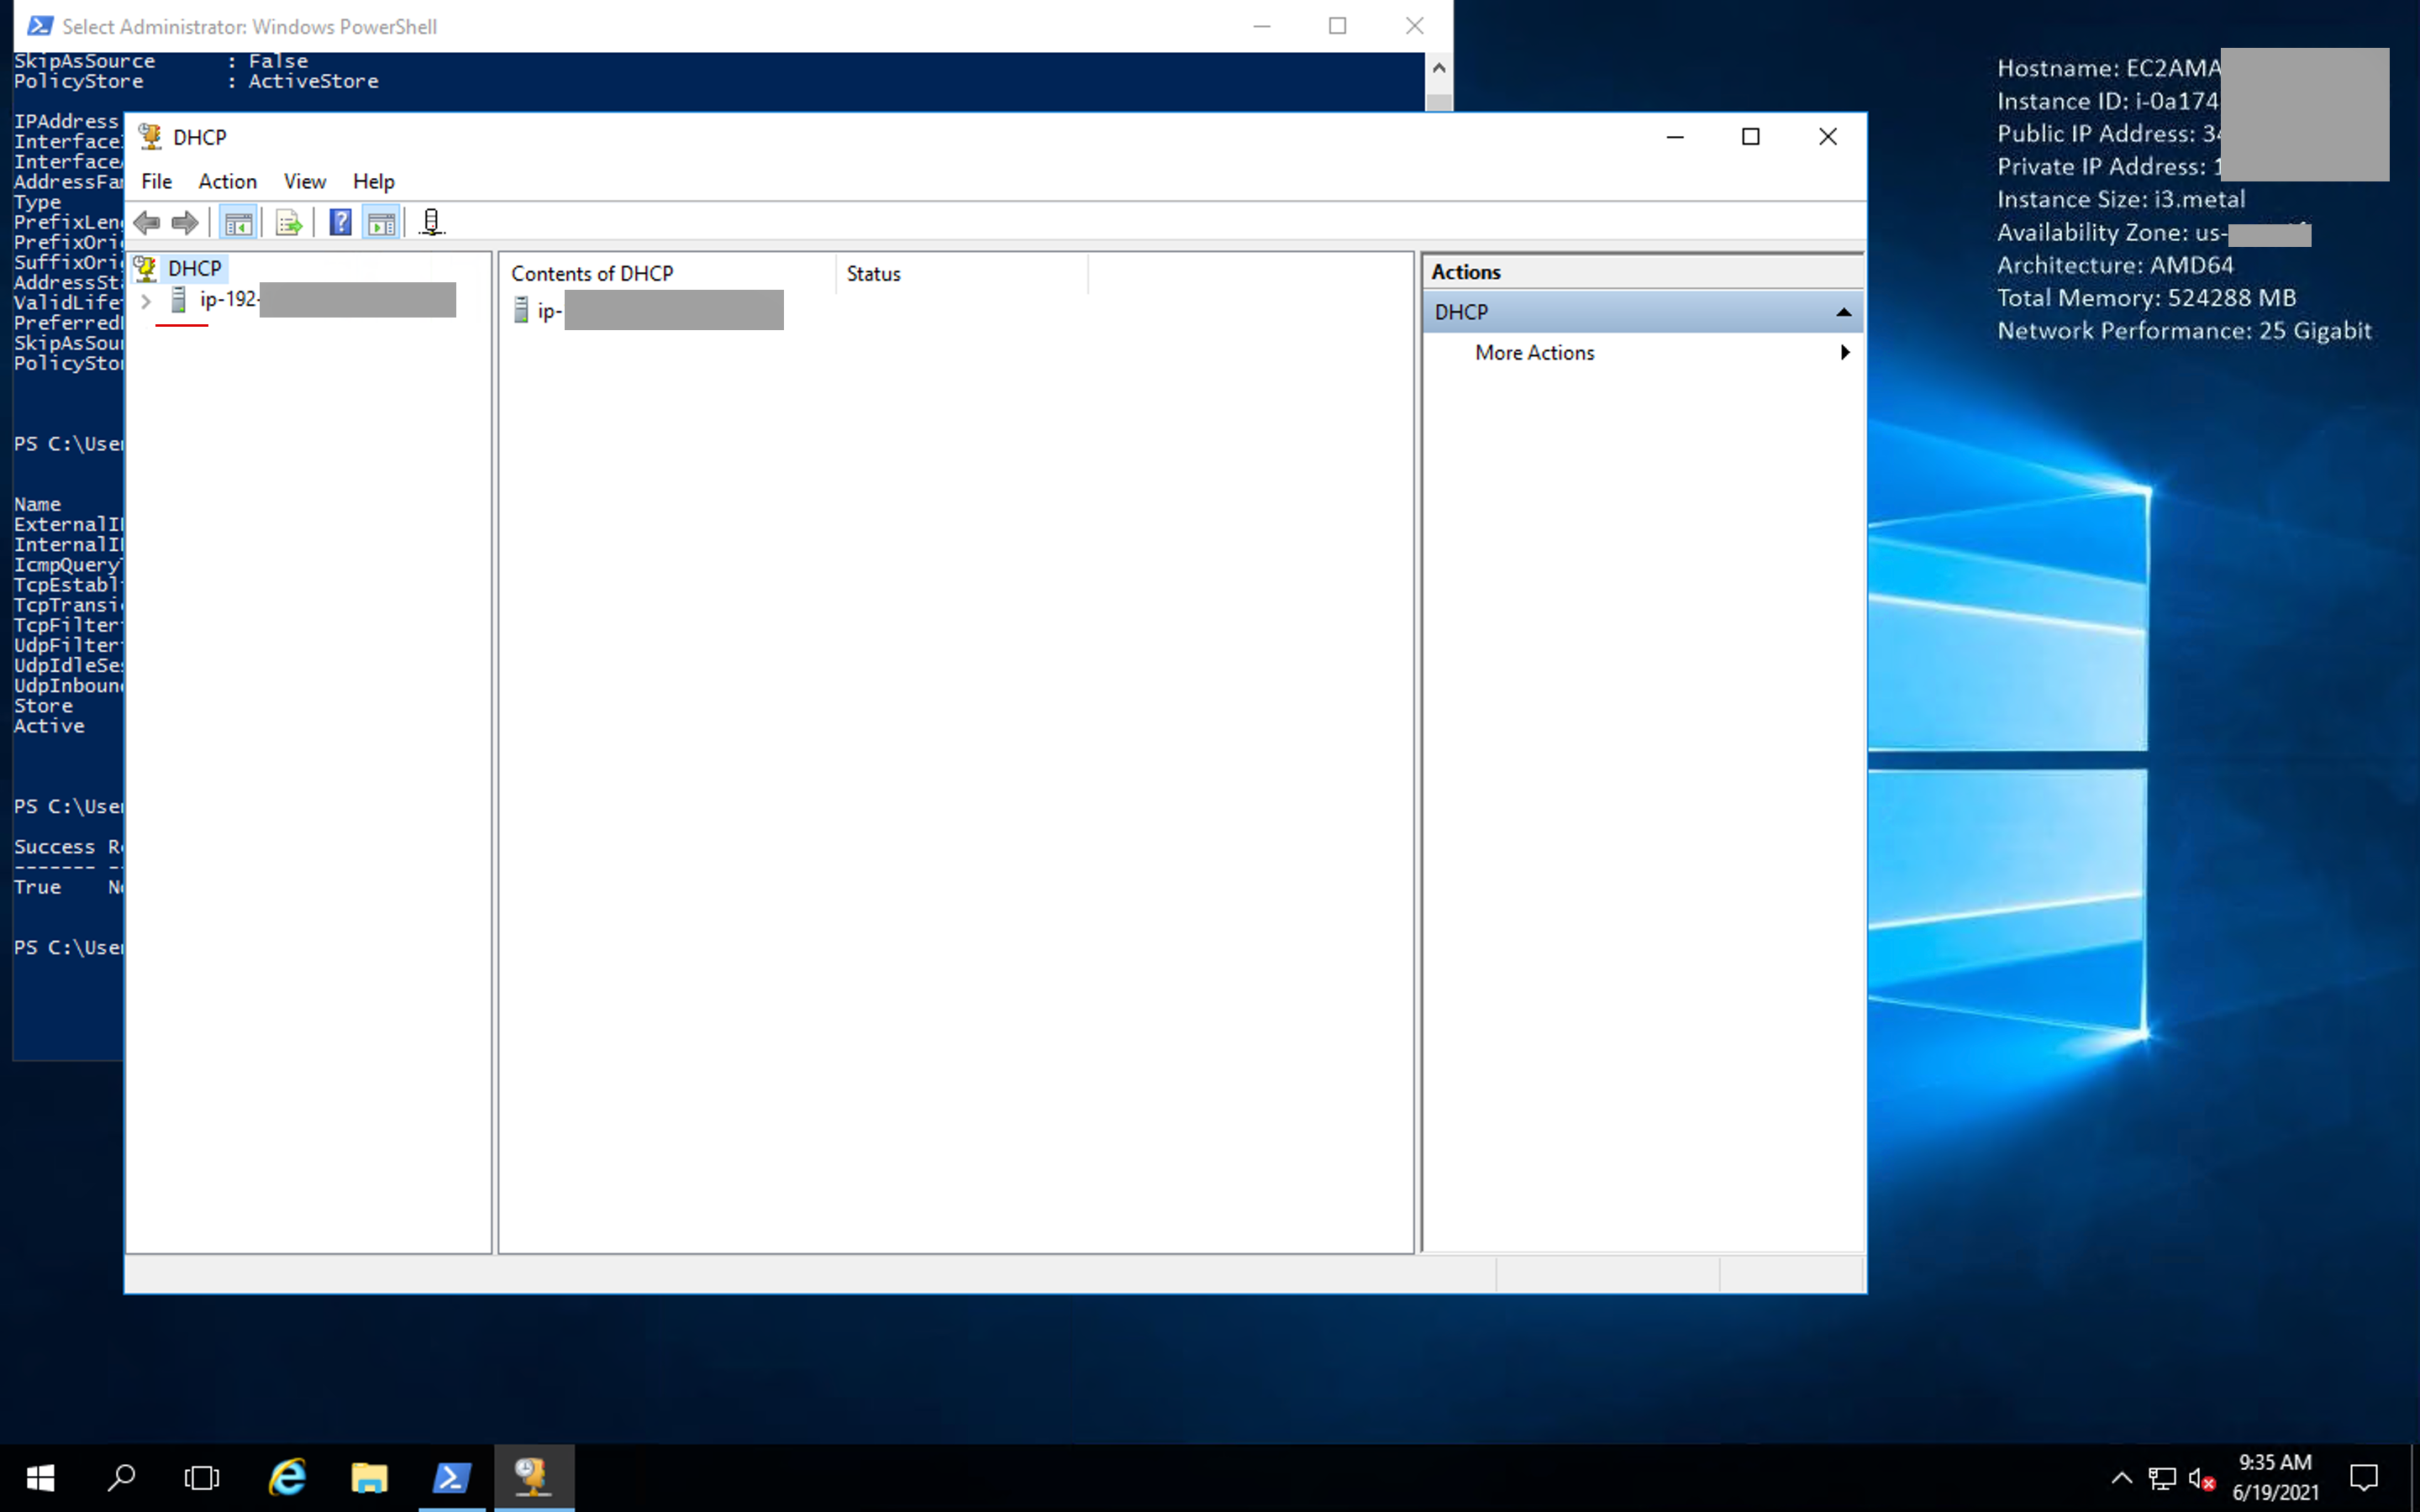
Task: Toggle Show/Hide Console Tree toolbar icon
Action: point(238,222)
